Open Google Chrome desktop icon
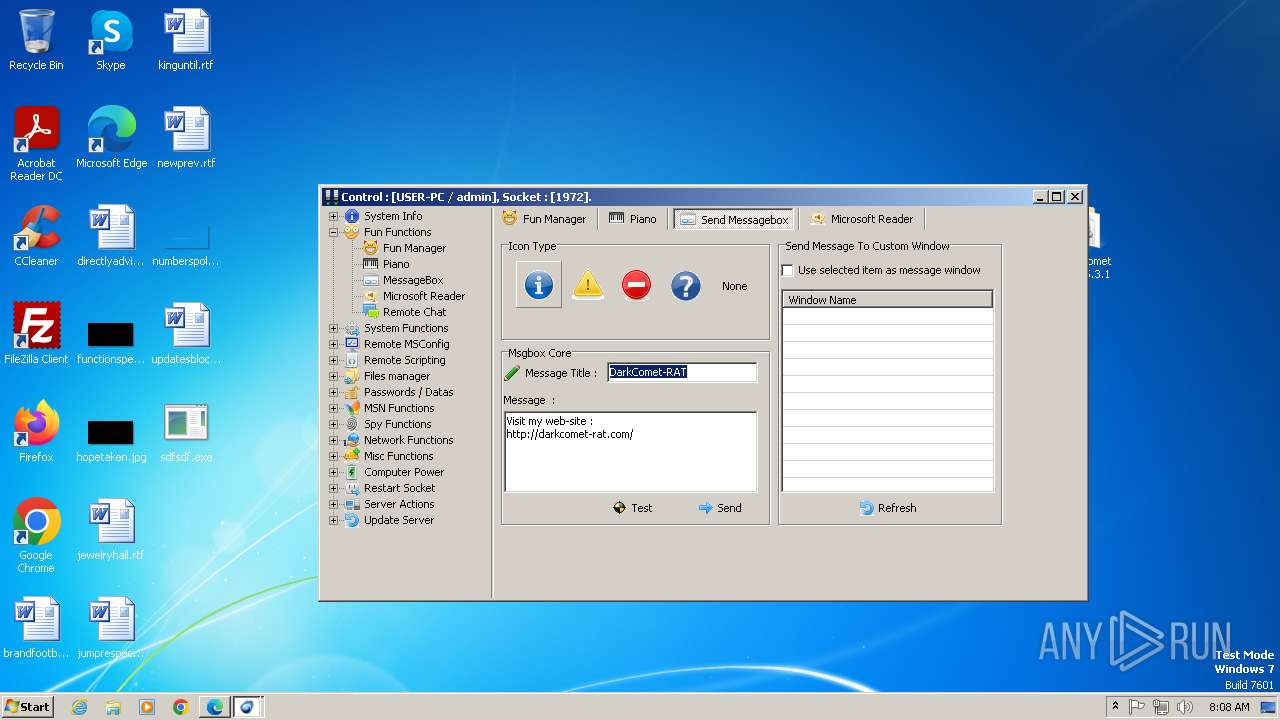 (36, 536)
